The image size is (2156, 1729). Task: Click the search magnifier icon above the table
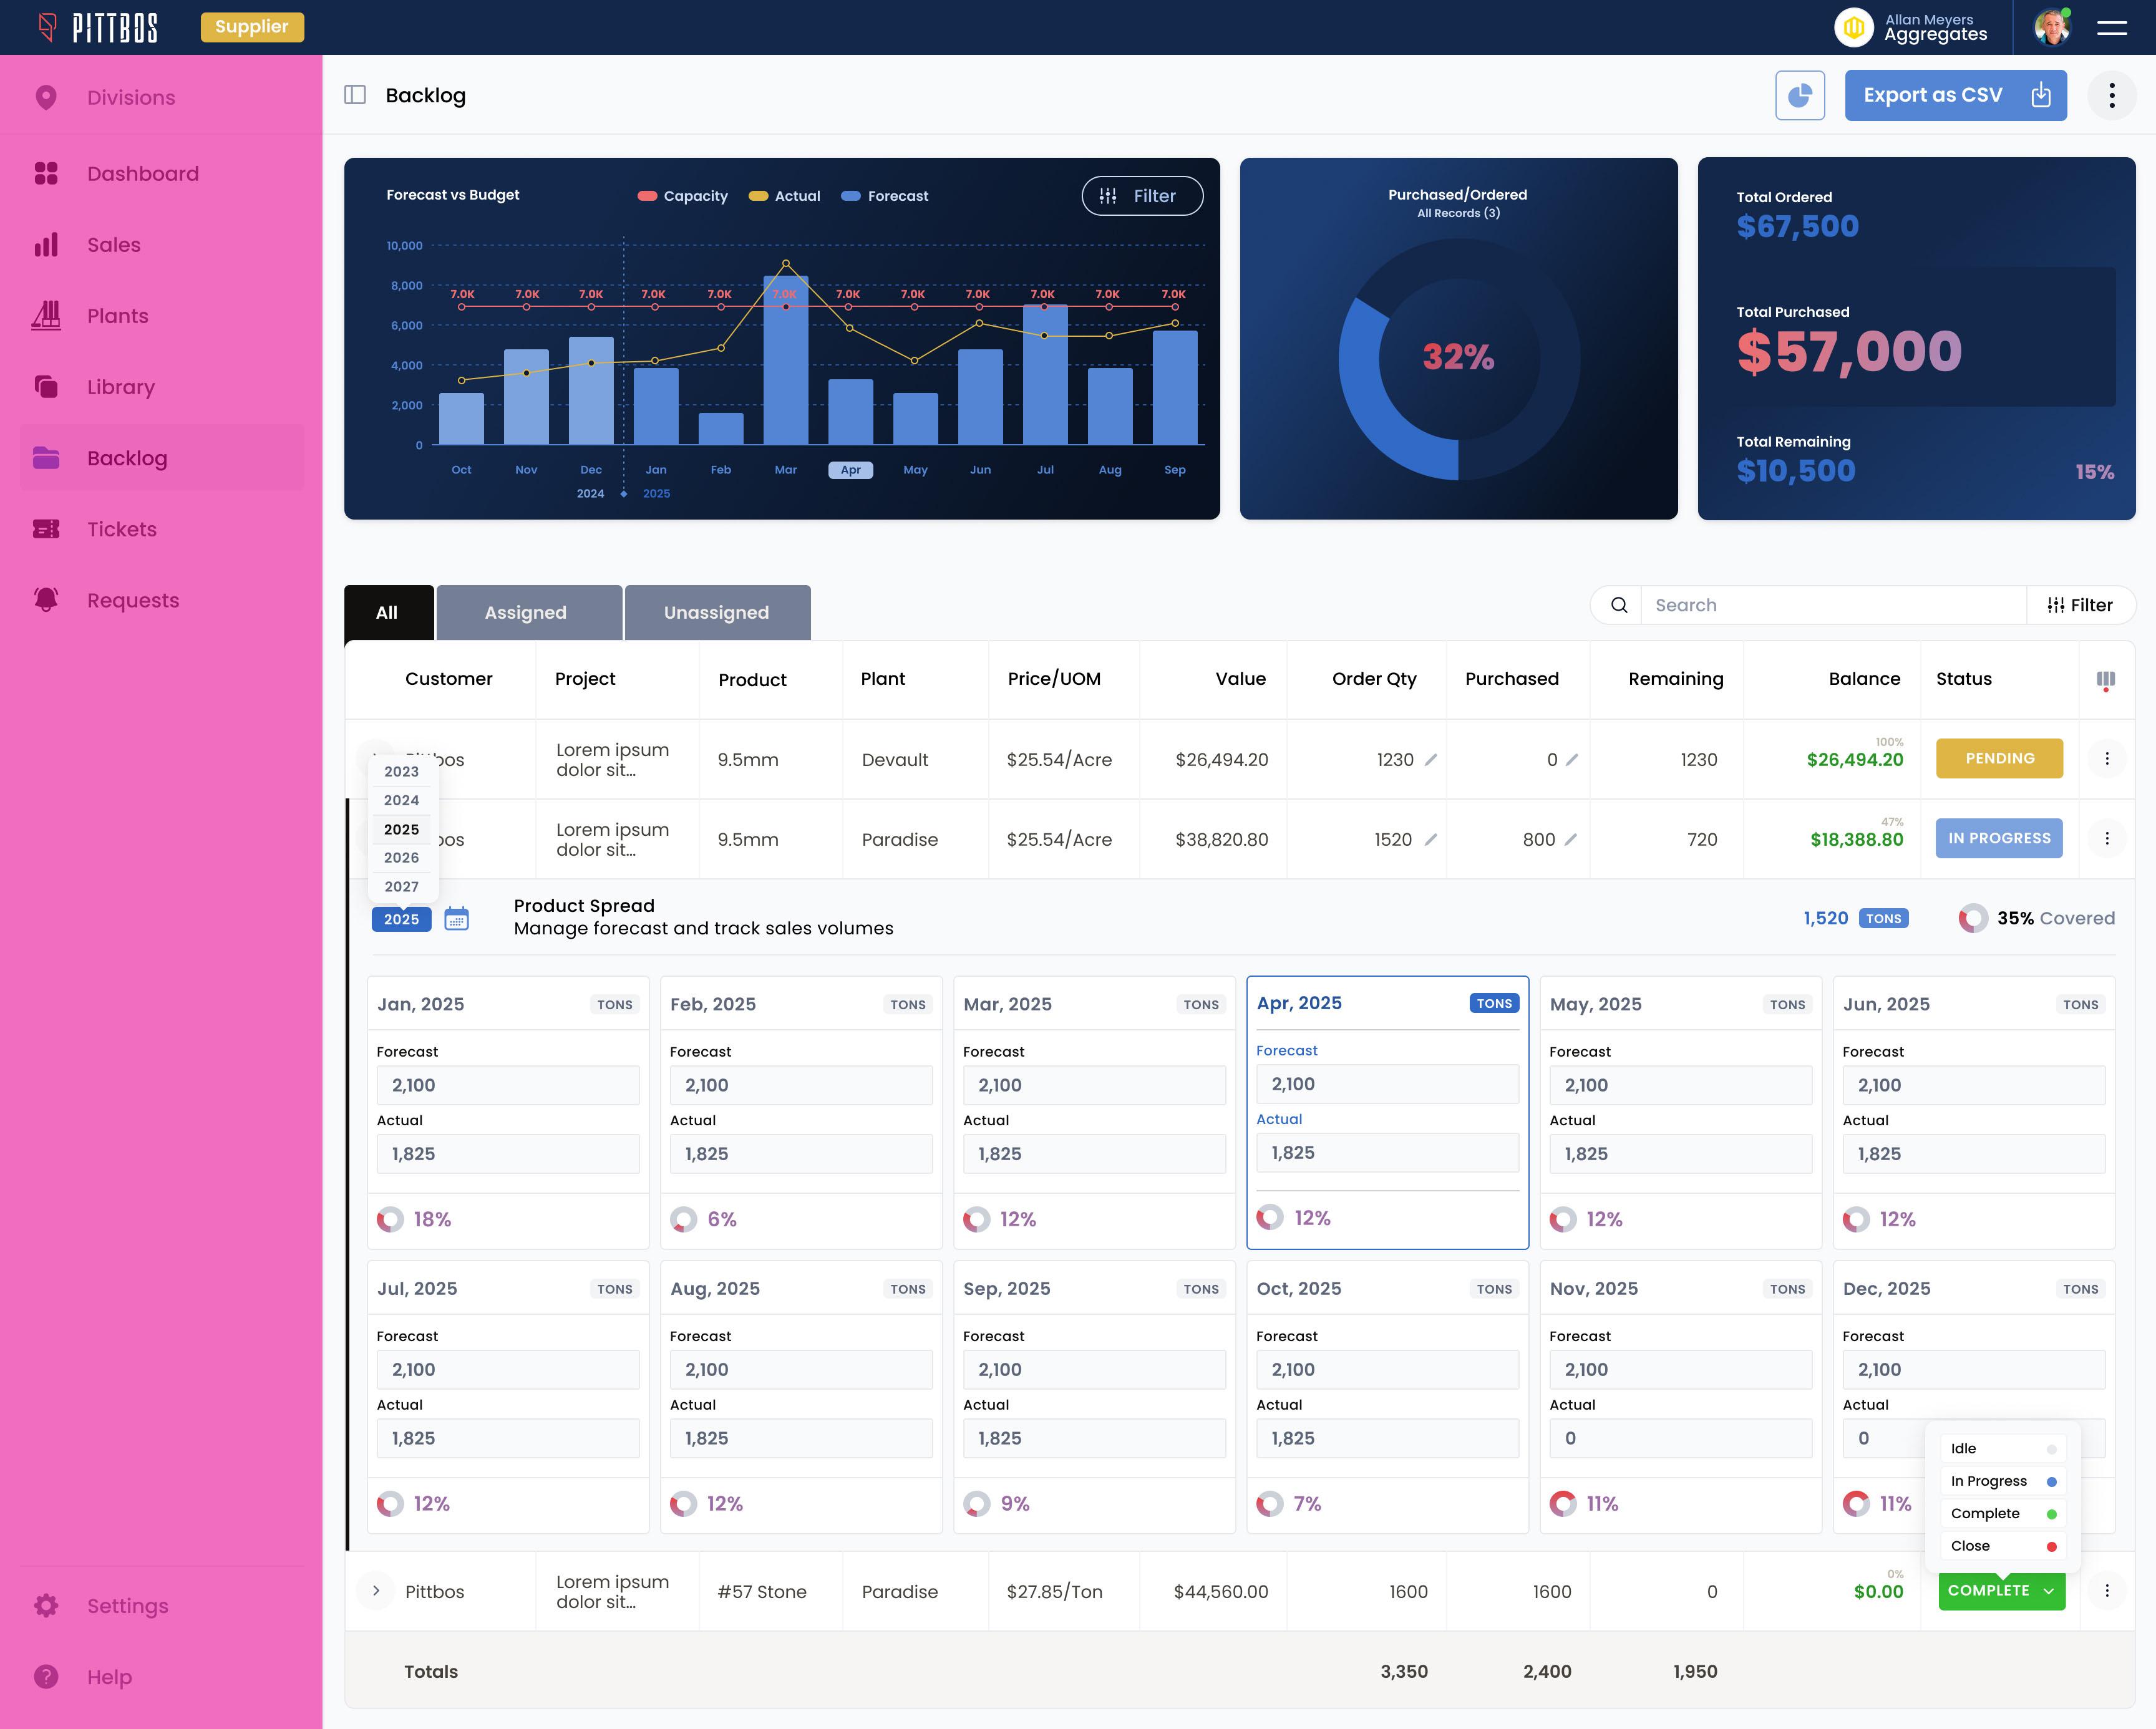(x=1617, y=605)
